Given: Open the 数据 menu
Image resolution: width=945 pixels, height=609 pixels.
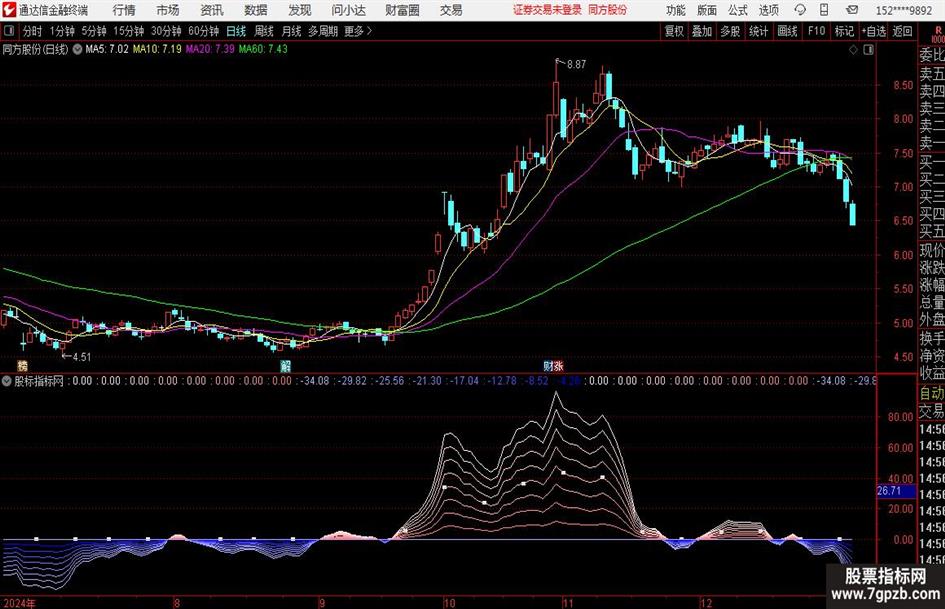Looking at the screenshot, I should 256,10.
